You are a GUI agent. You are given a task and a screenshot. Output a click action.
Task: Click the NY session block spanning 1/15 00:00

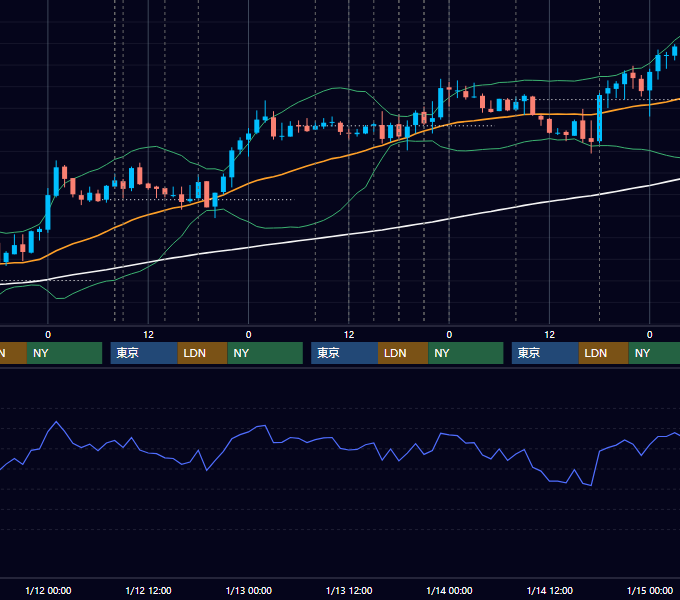point(654,353)
